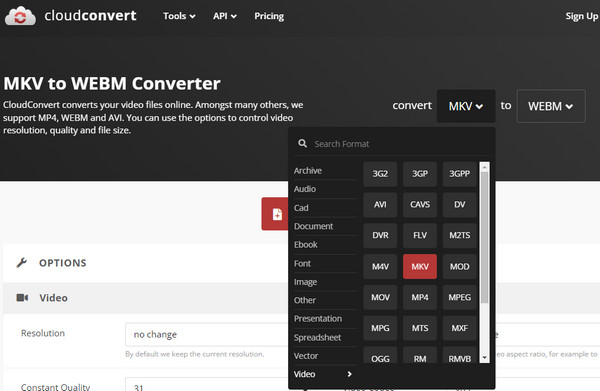Open the MKV source format dropdown

[x=466, y=106]
